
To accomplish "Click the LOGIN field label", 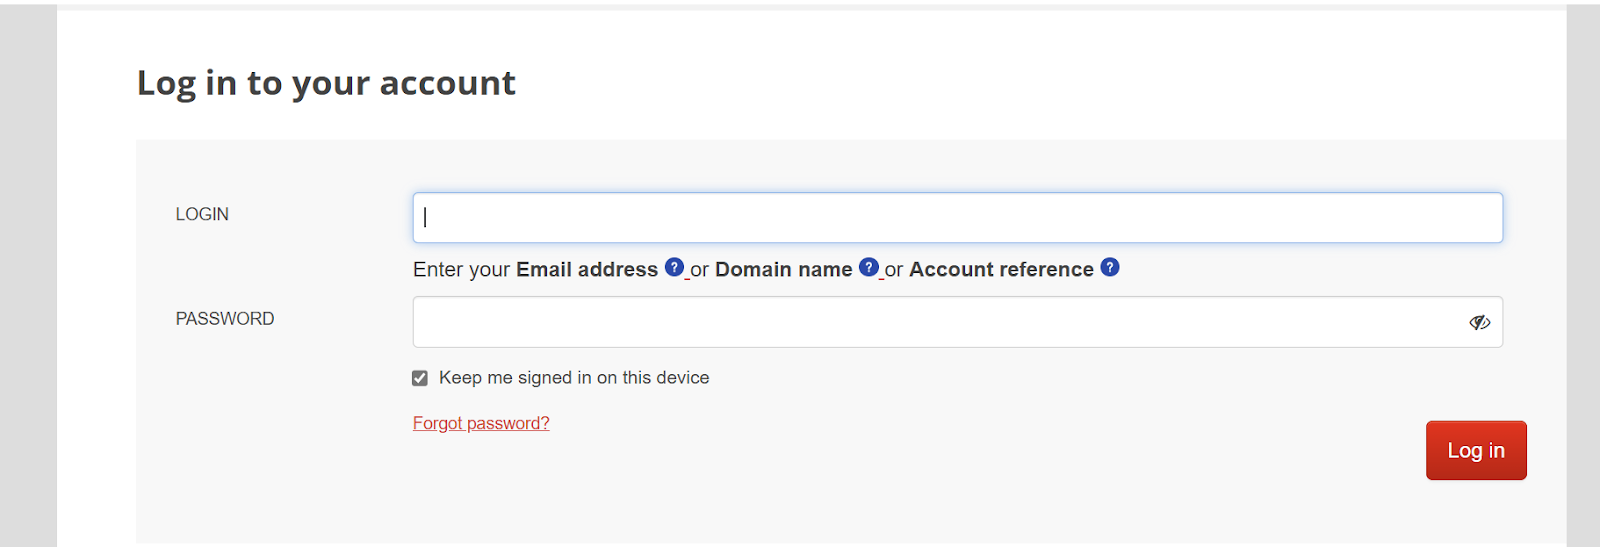I will [202, 214].
